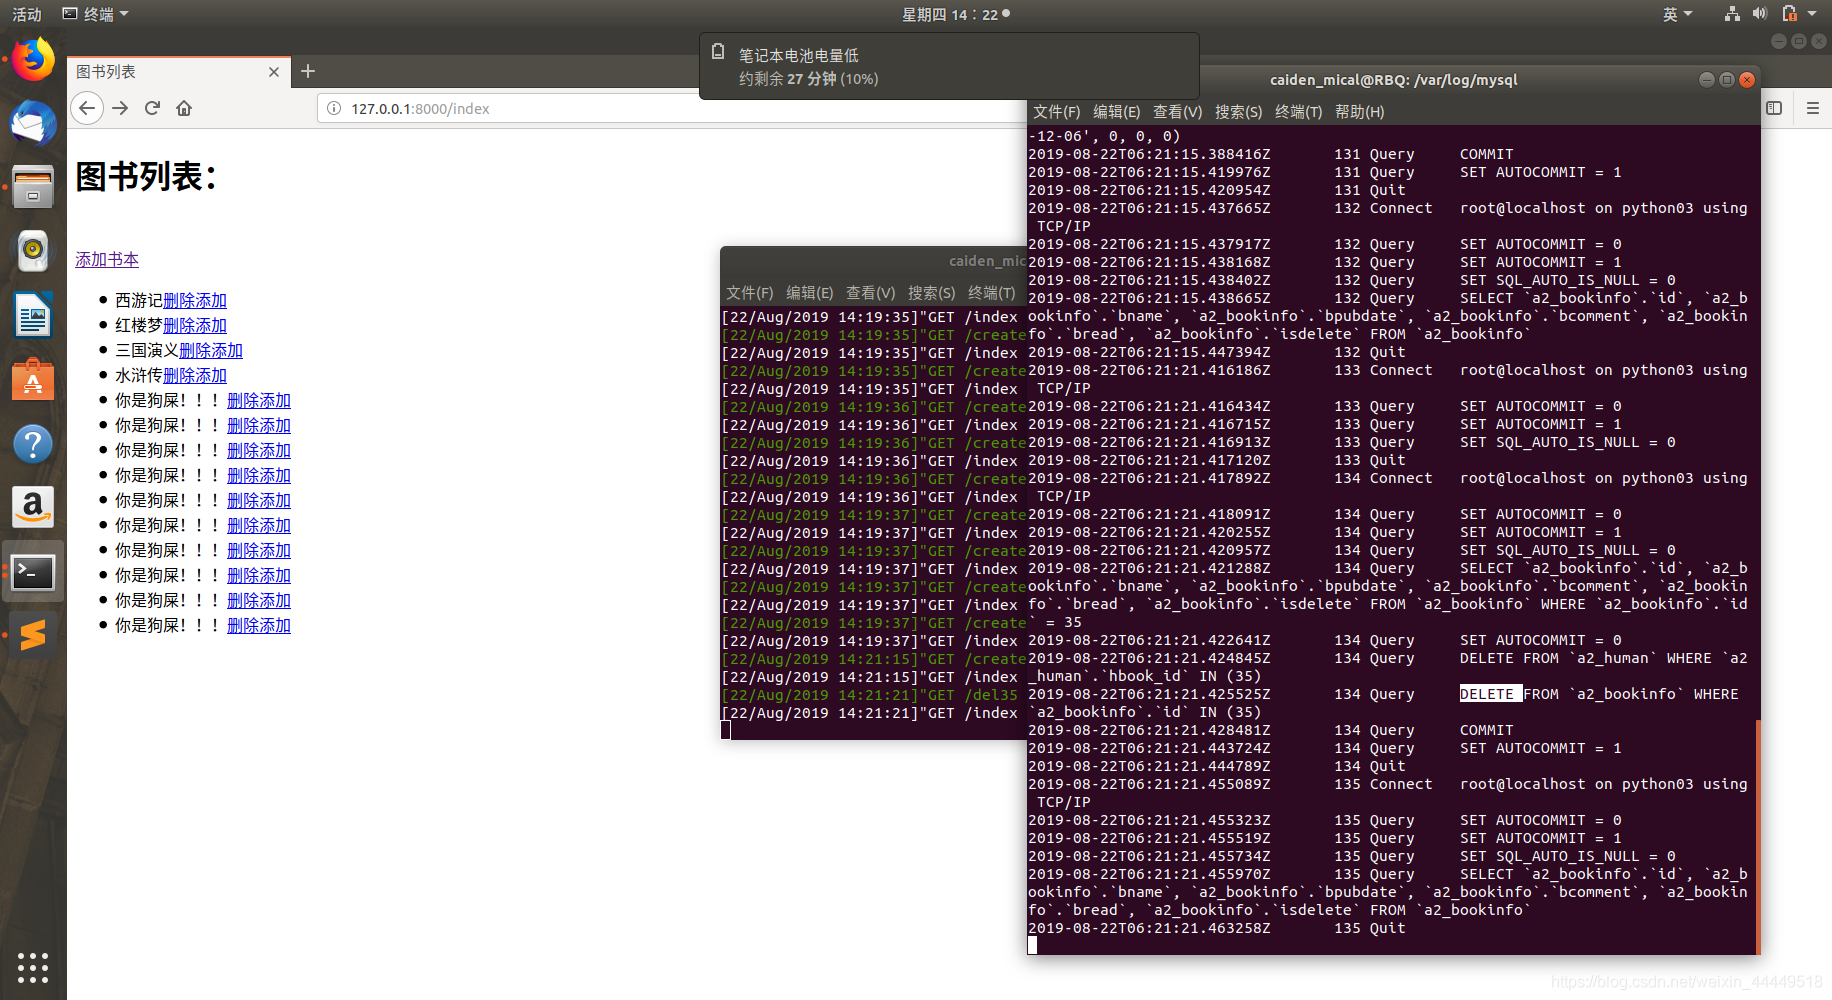The height and width of the screenshot is (1000, 1832).
Task: Open the Help dock icon
Action: coord(33,443)
